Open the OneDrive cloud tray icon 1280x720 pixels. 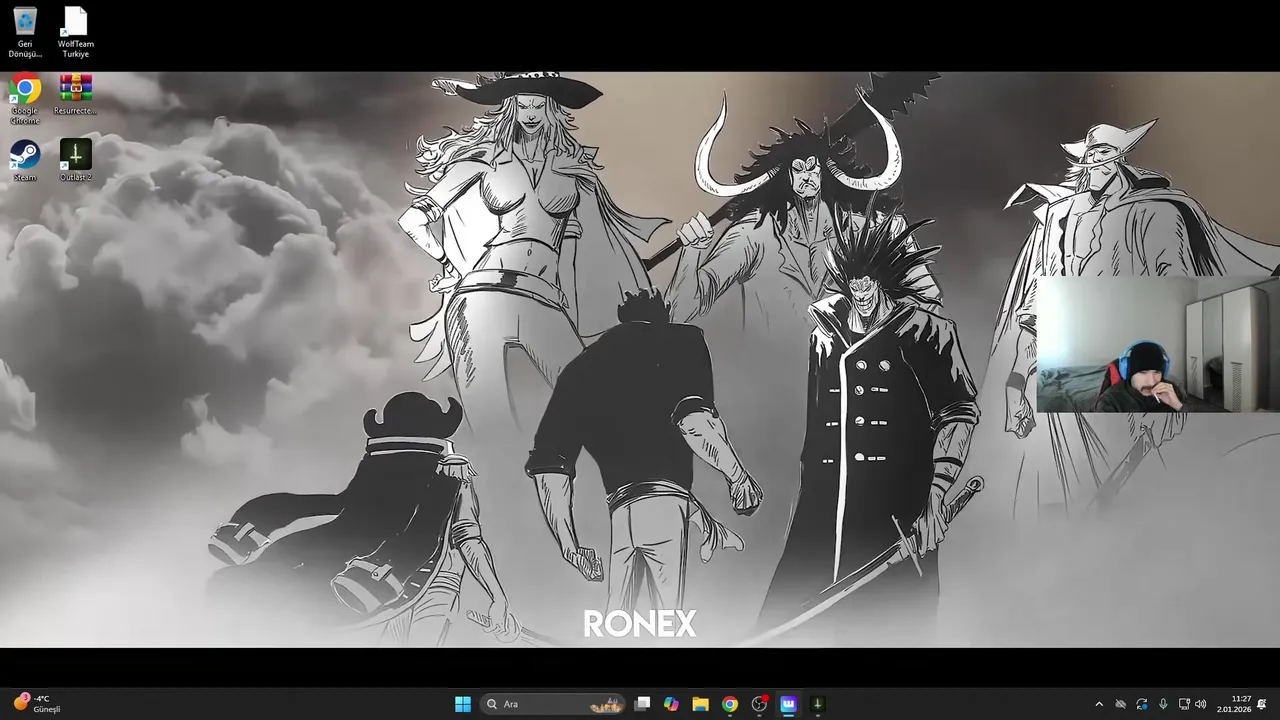(x=1120, y=704)
